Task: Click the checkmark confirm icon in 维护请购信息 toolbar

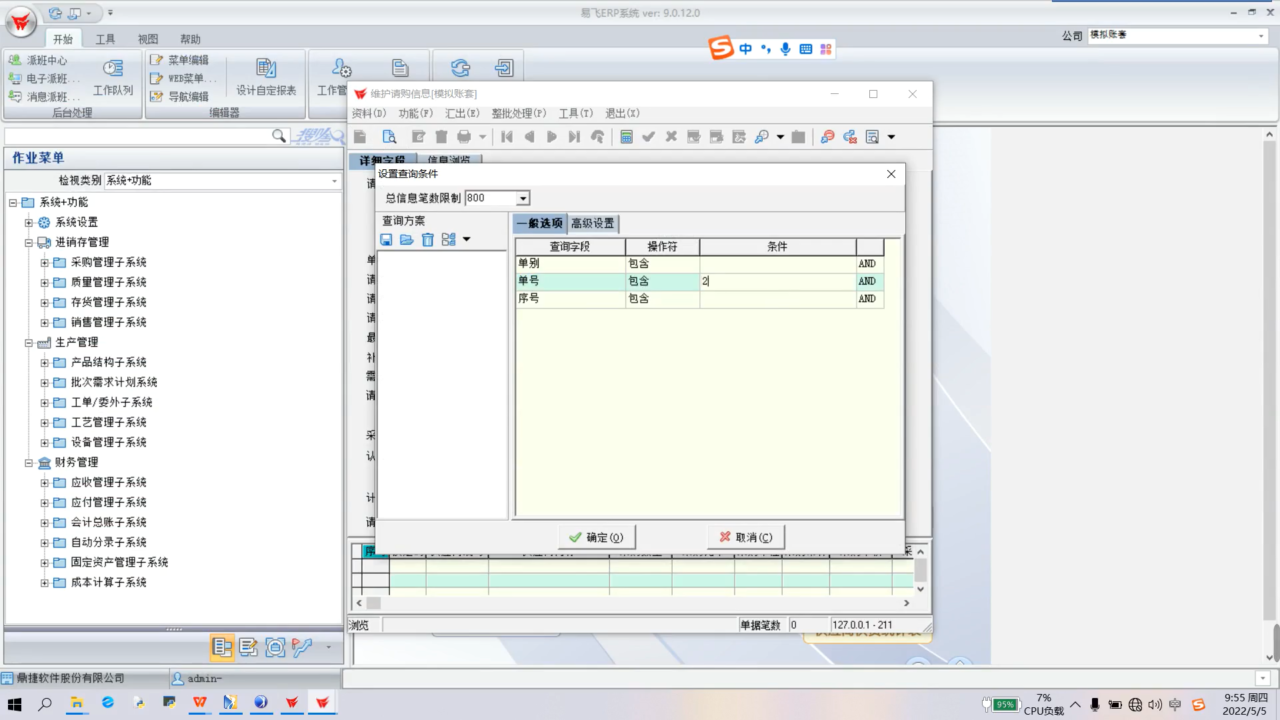Action: (648, 137)
